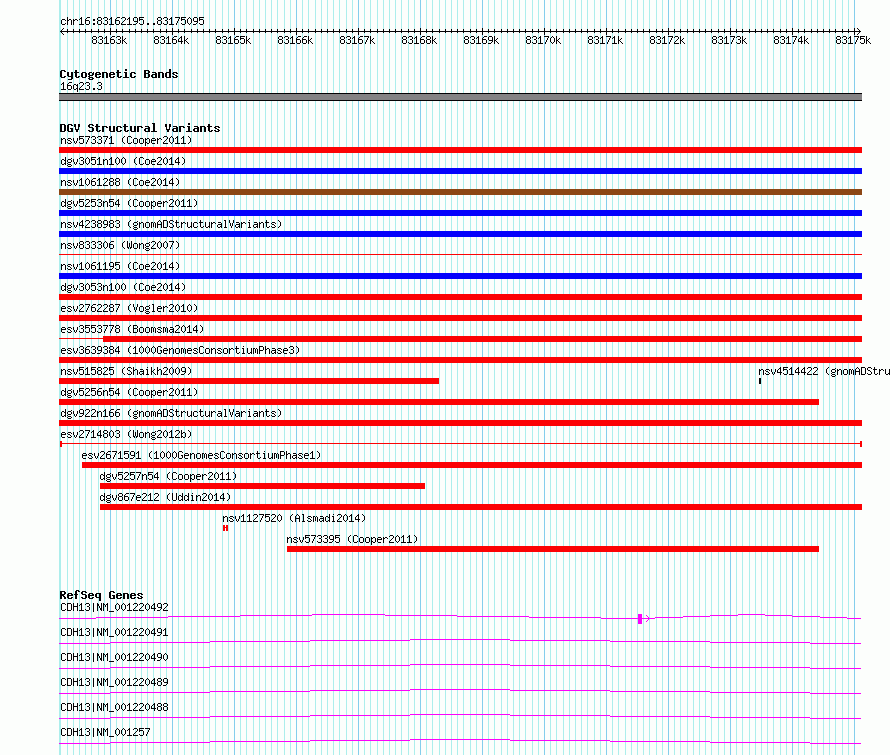890x755 pixels.
Task: Click the 83163k ruler tick label
Action: coord(109,40)
